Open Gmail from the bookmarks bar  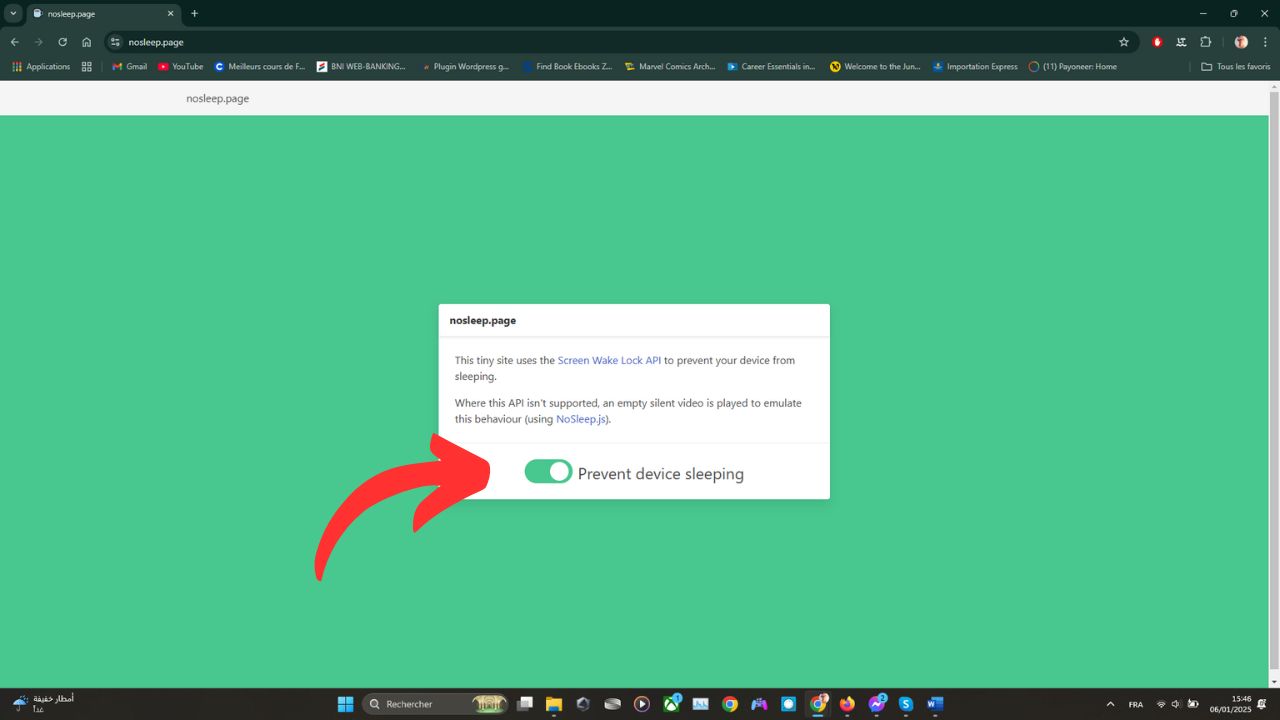129,66
